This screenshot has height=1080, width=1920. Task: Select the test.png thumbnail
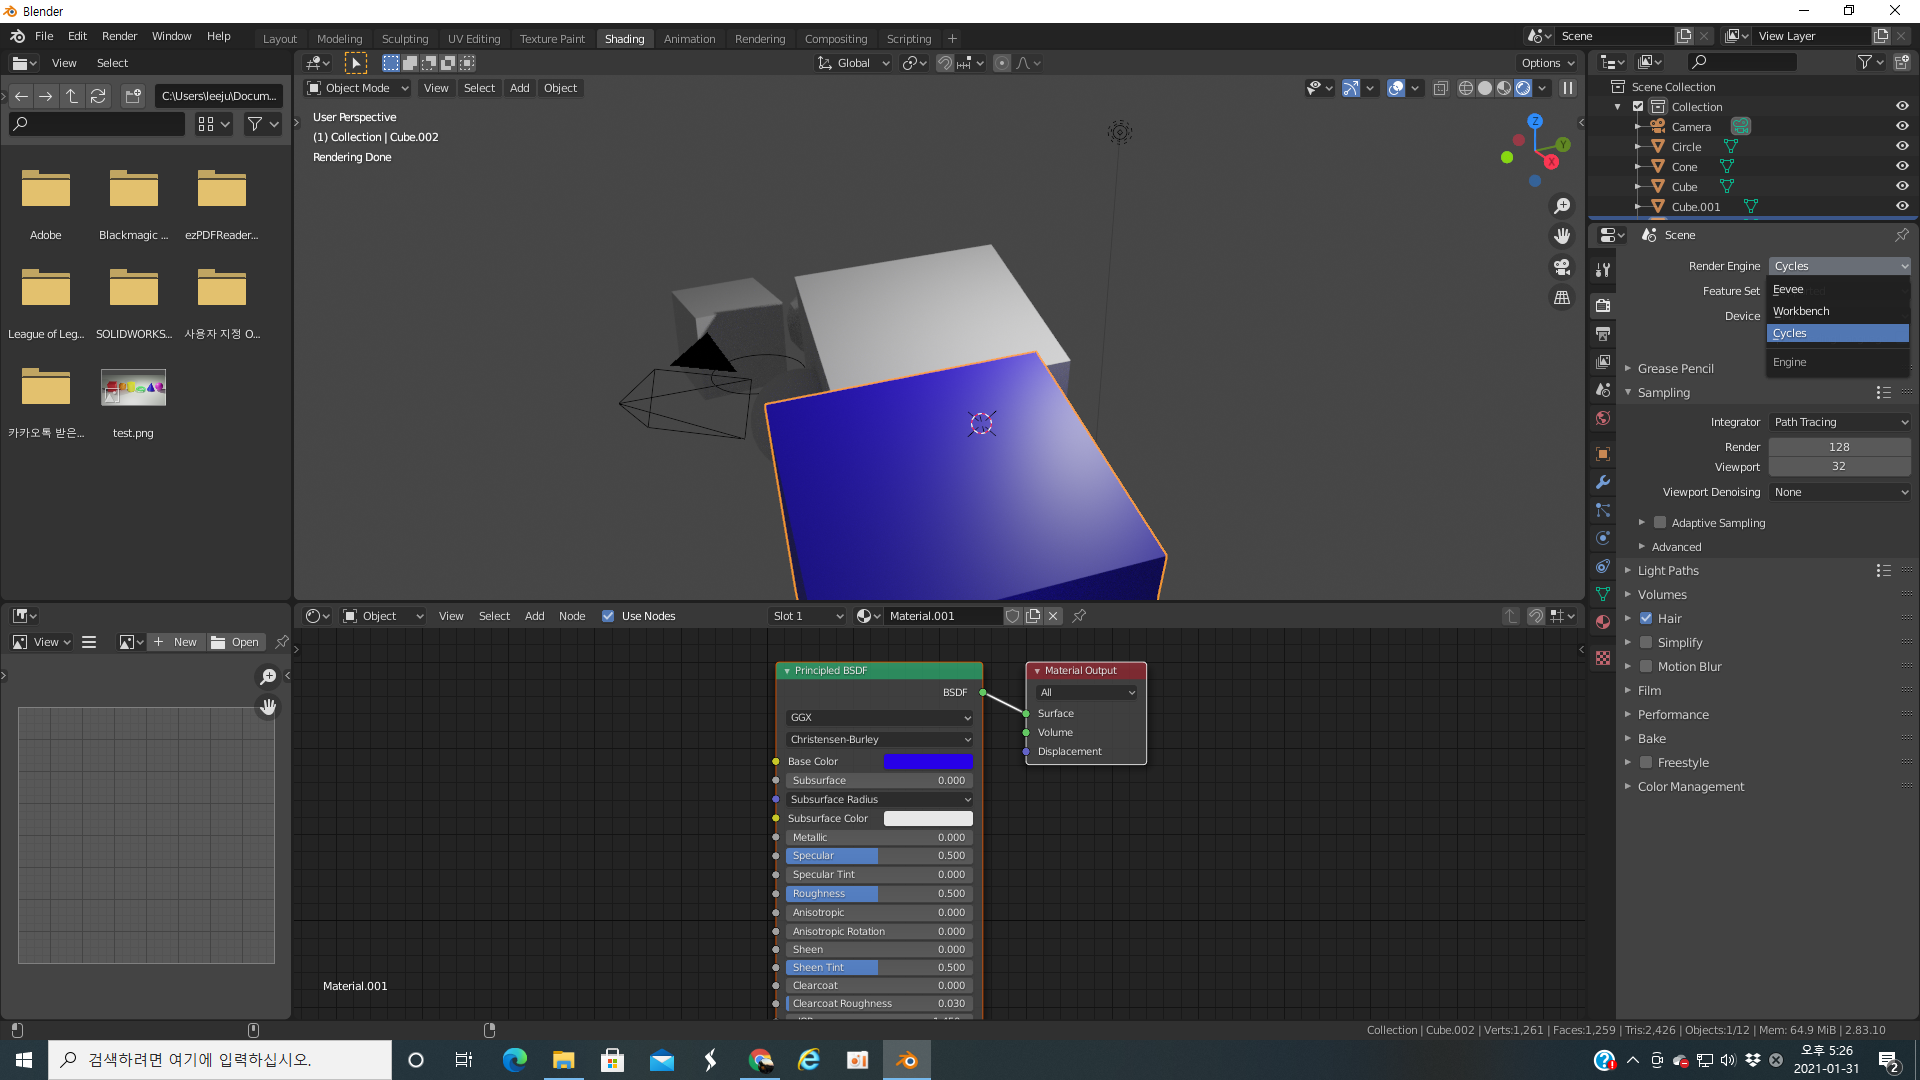point(133,388)
